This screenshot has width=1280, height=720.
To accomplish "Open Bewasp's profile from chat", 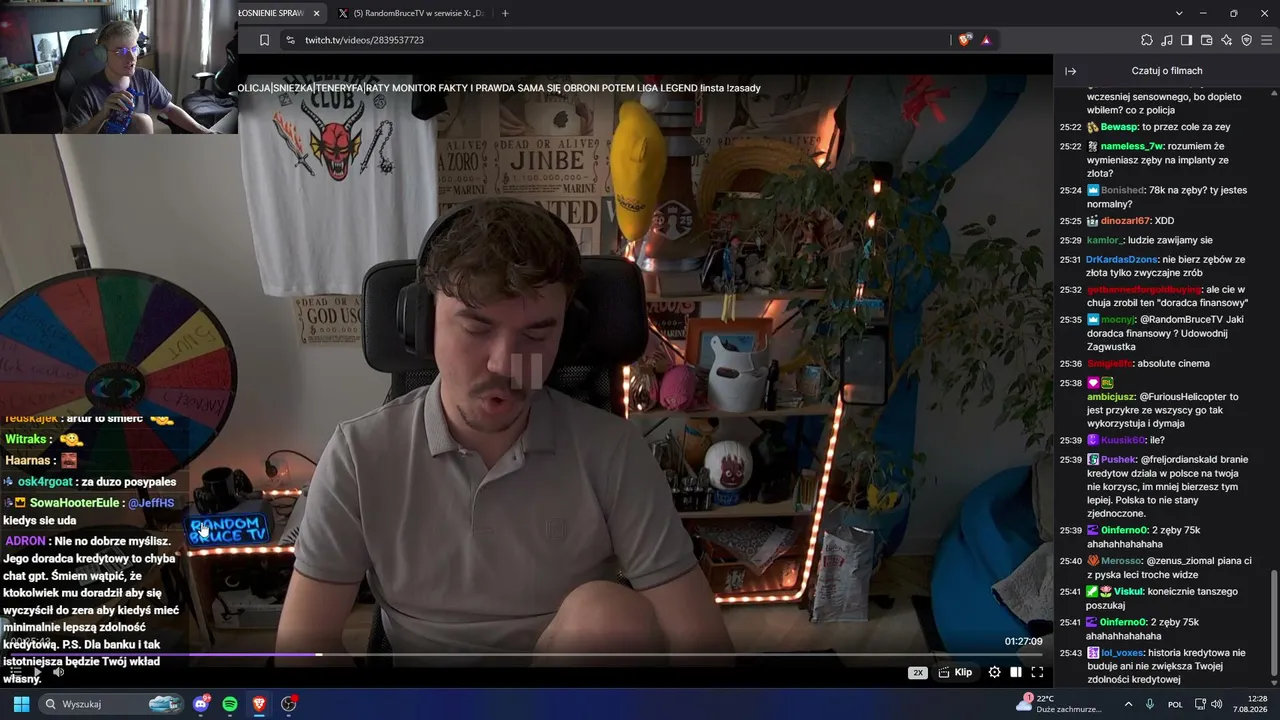I will pos(1119,127).
